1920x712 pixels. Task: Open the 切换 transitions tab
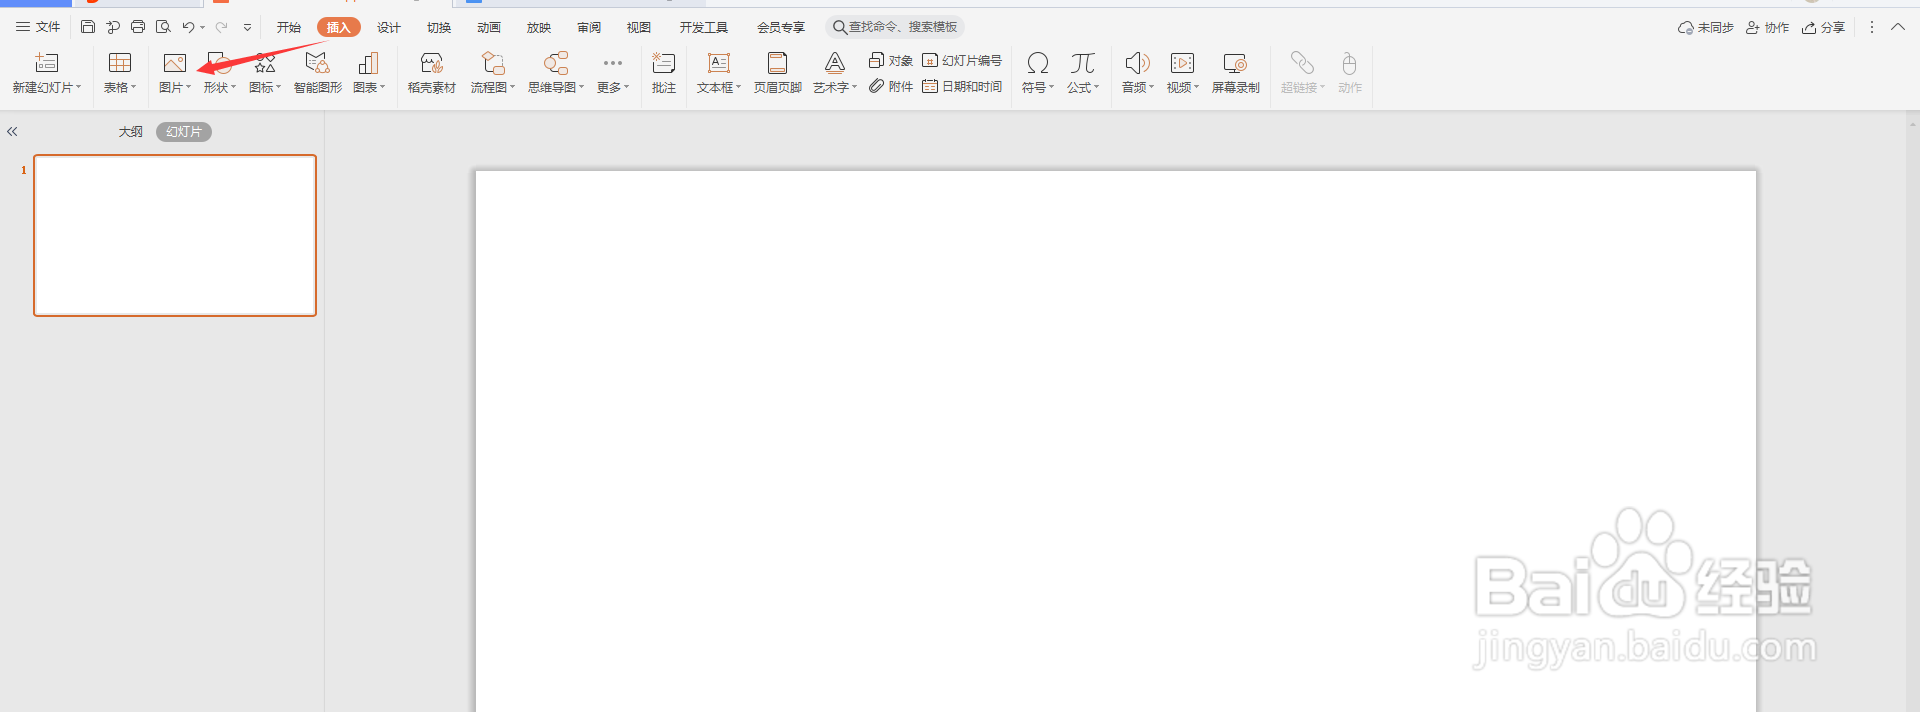tap(439, 27)
